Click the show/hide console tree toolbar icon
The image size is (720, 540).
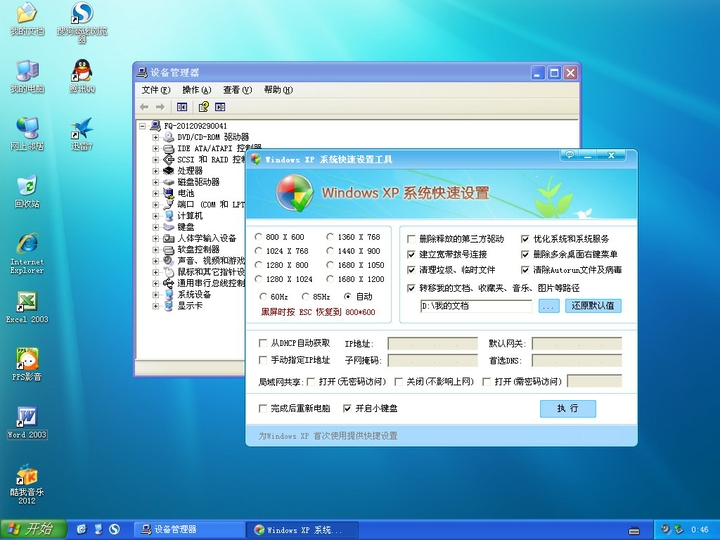click(x=182, y=107)
